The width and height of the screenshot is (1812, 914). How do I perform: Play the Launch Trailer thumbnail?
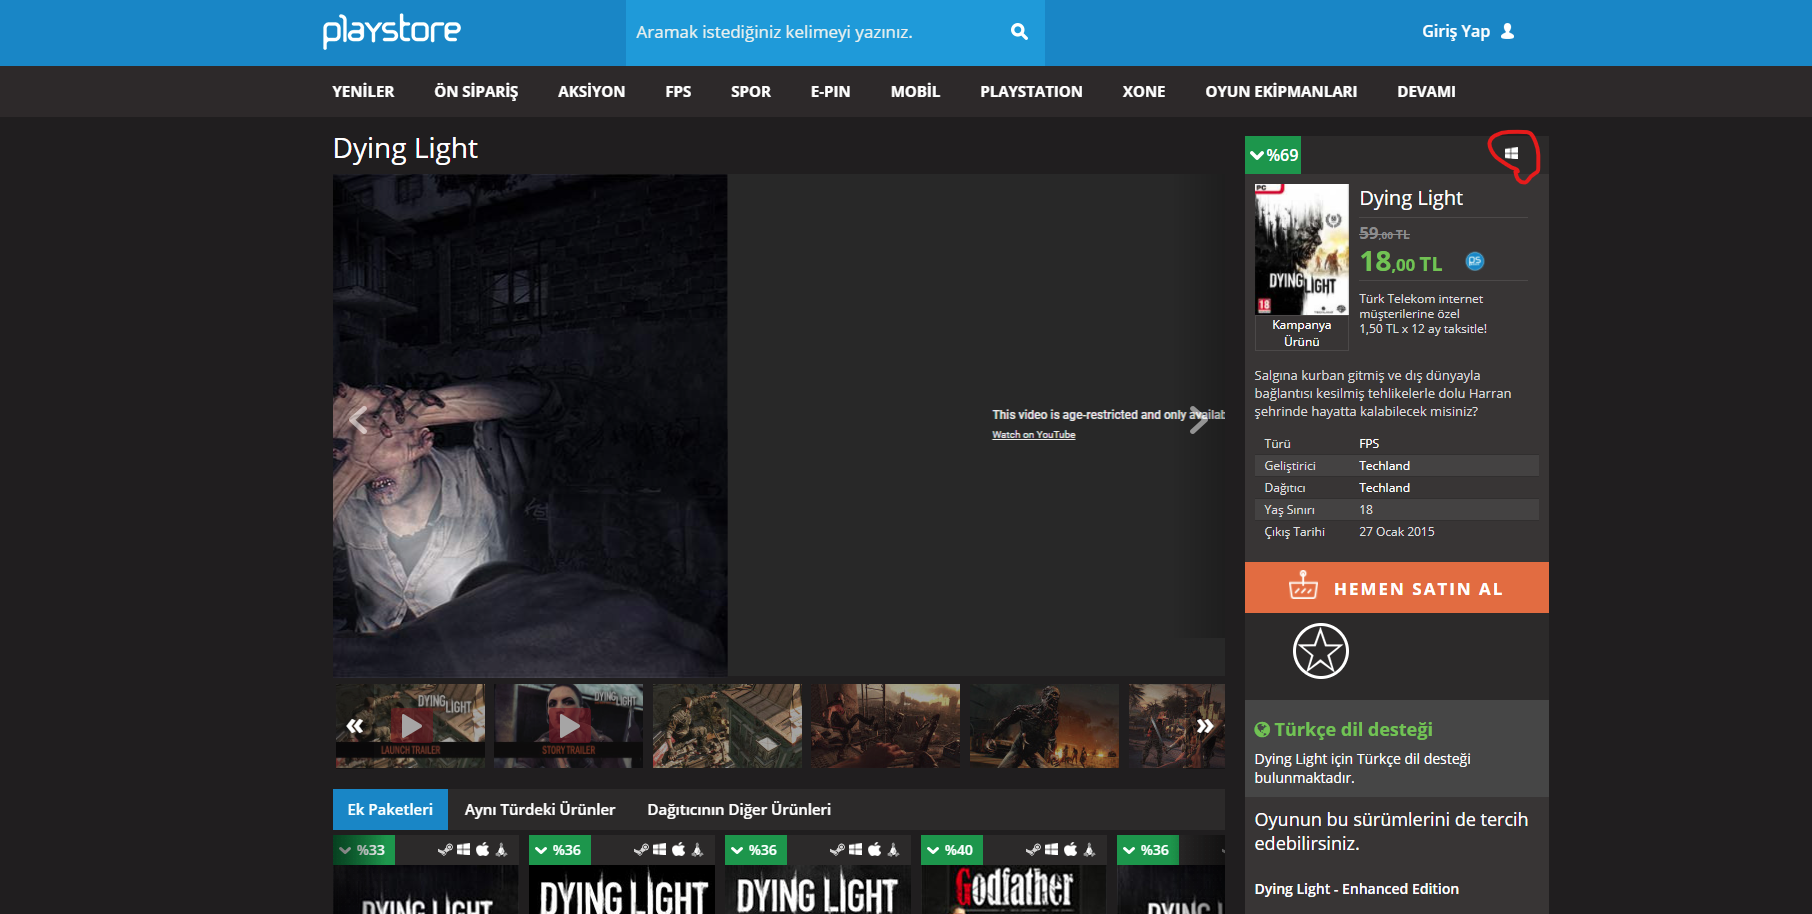pos(411,726)
